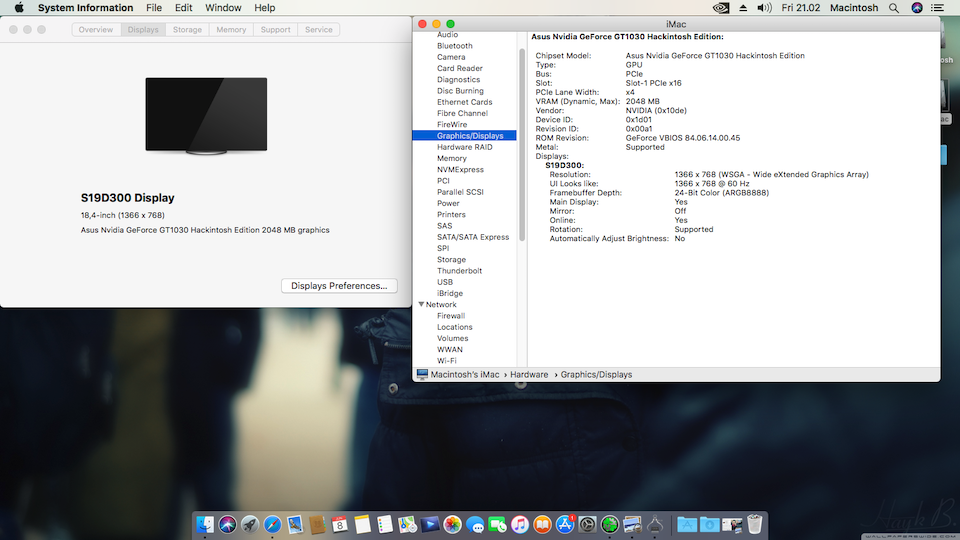
Task: Open Notes icon in Dock
Action: click(362, 525)
